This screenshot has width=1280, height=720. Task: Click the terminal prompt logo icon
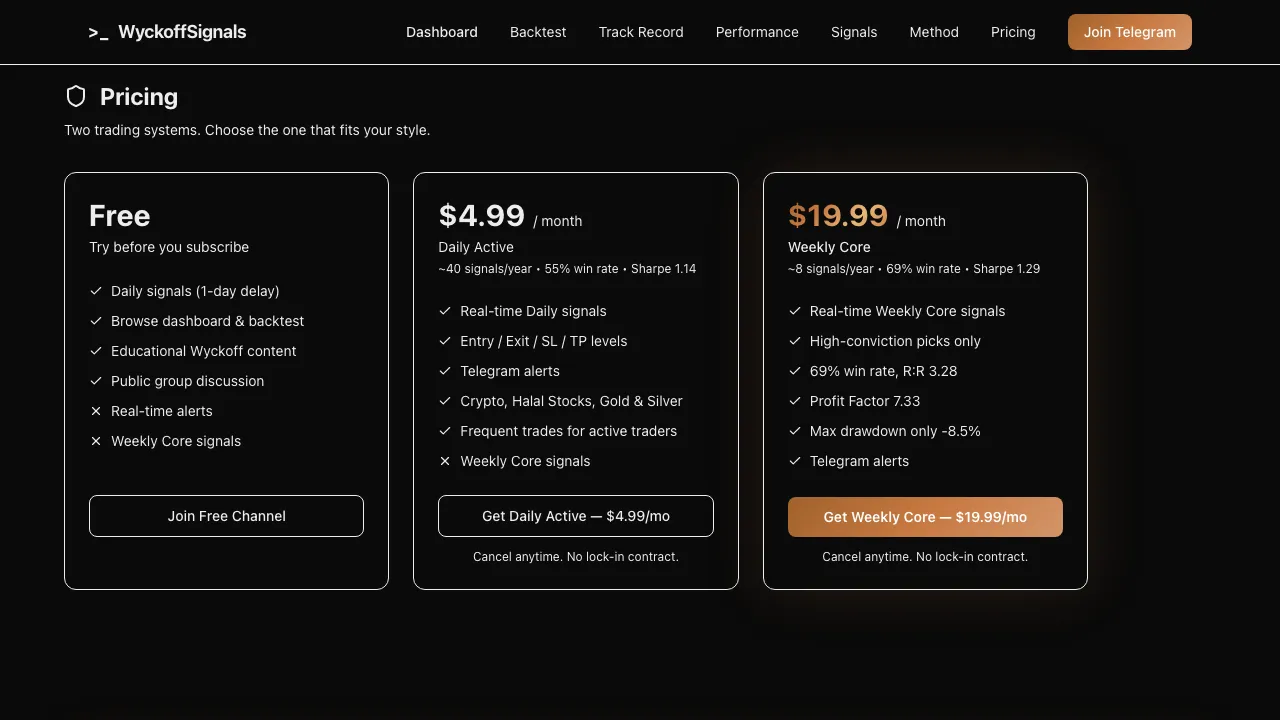(x=98, y=32)
